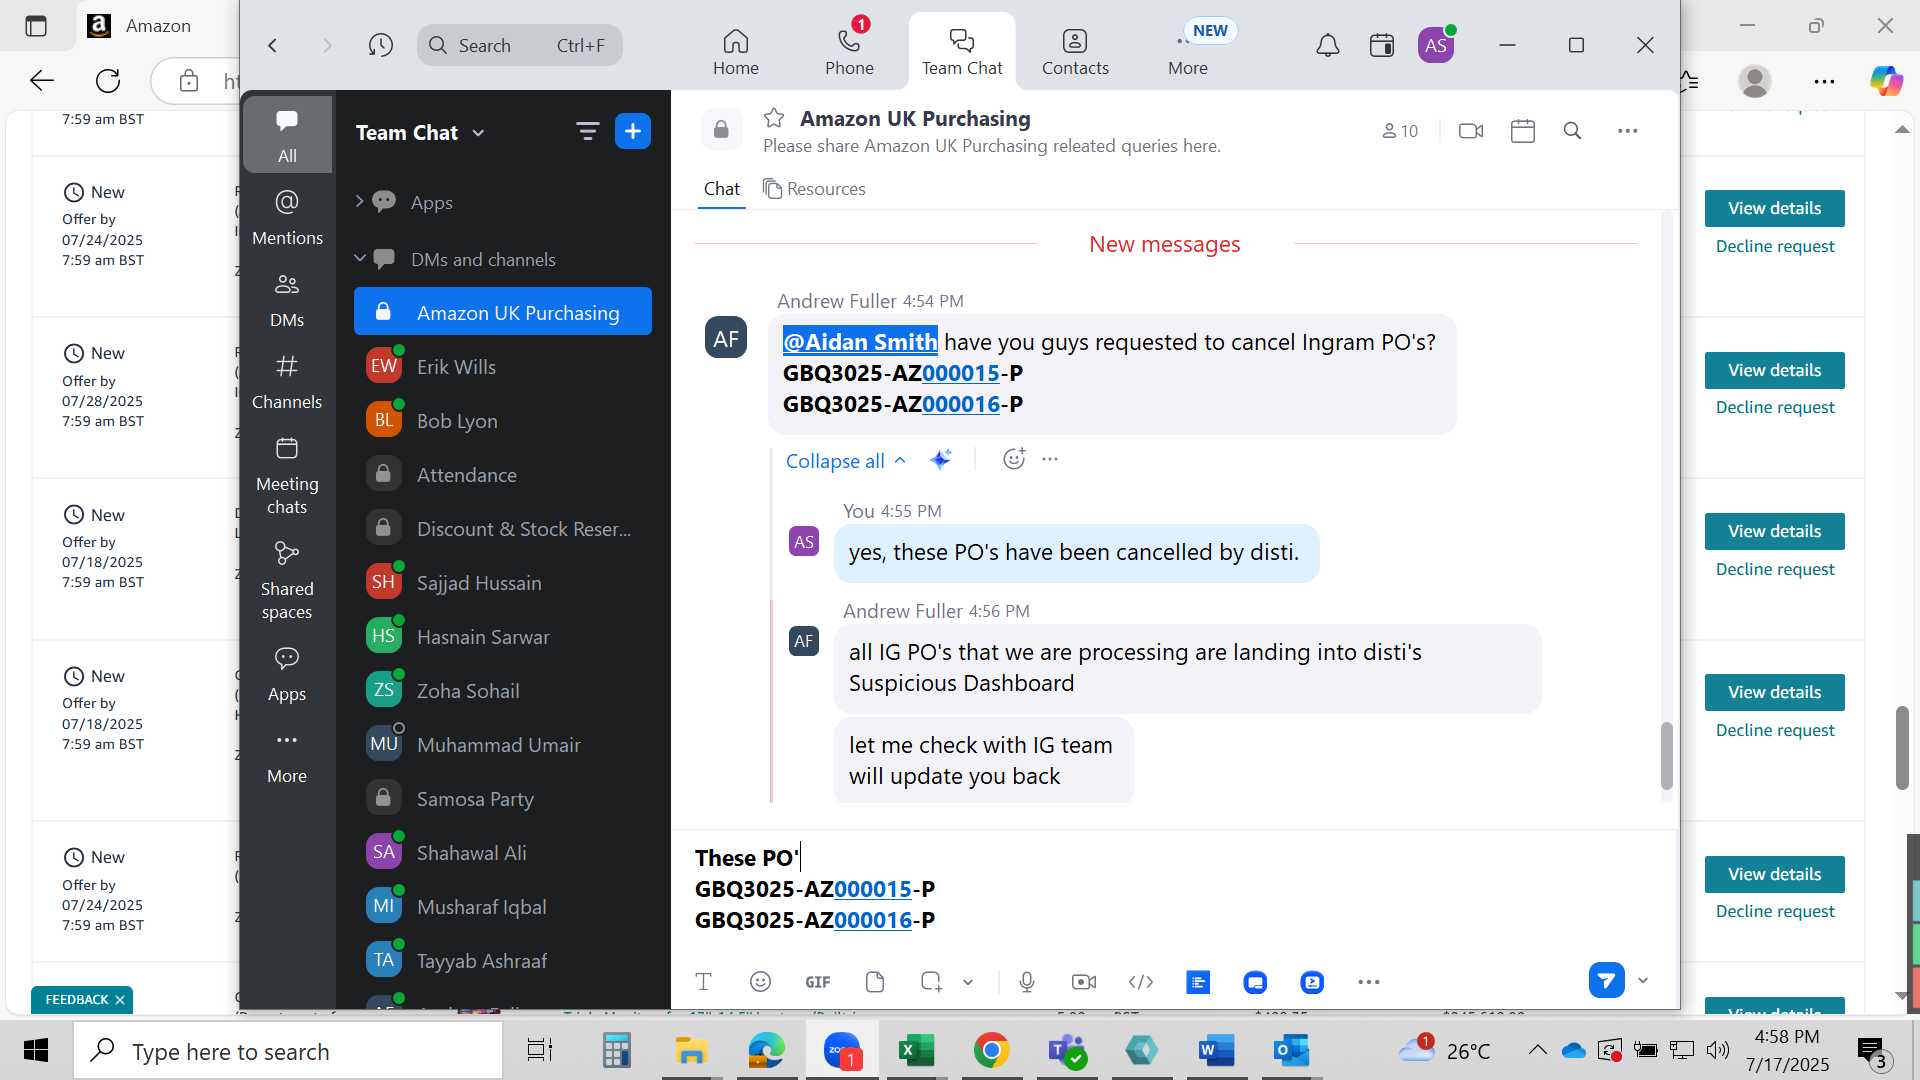Screen dimensions: 1920x1080
Task: Open the Contacts tab
Action: [x=1075, y=51]
